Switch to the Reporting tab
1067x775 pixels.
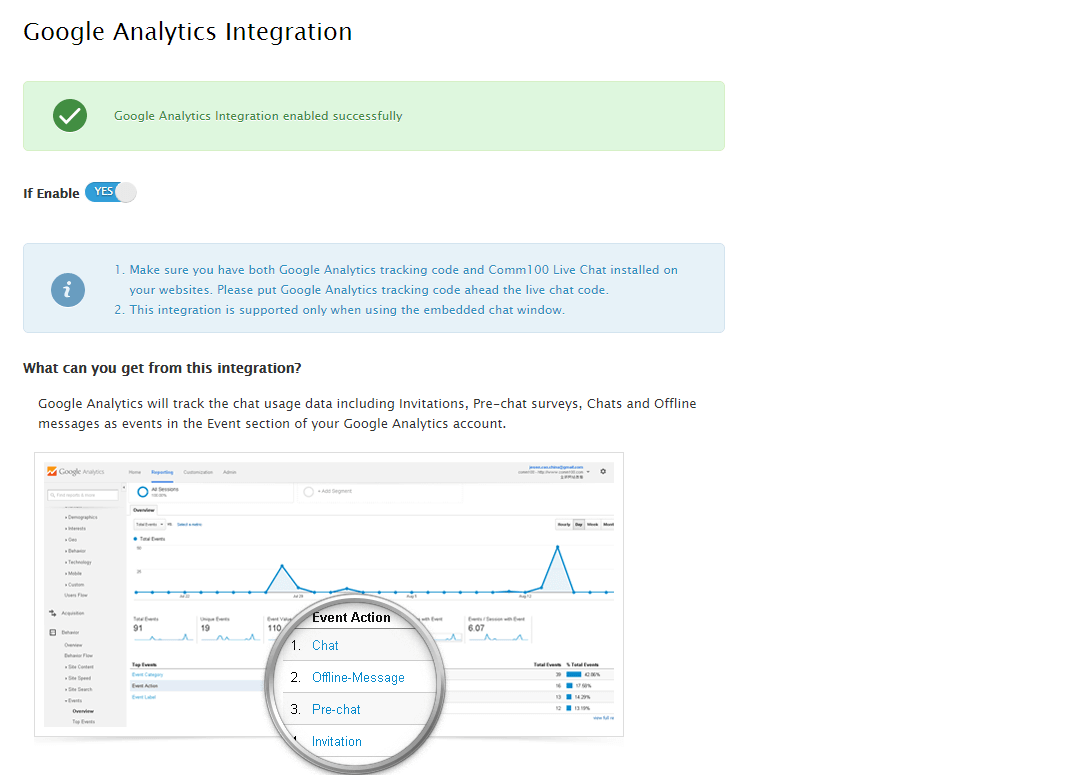tap(162, 471)
